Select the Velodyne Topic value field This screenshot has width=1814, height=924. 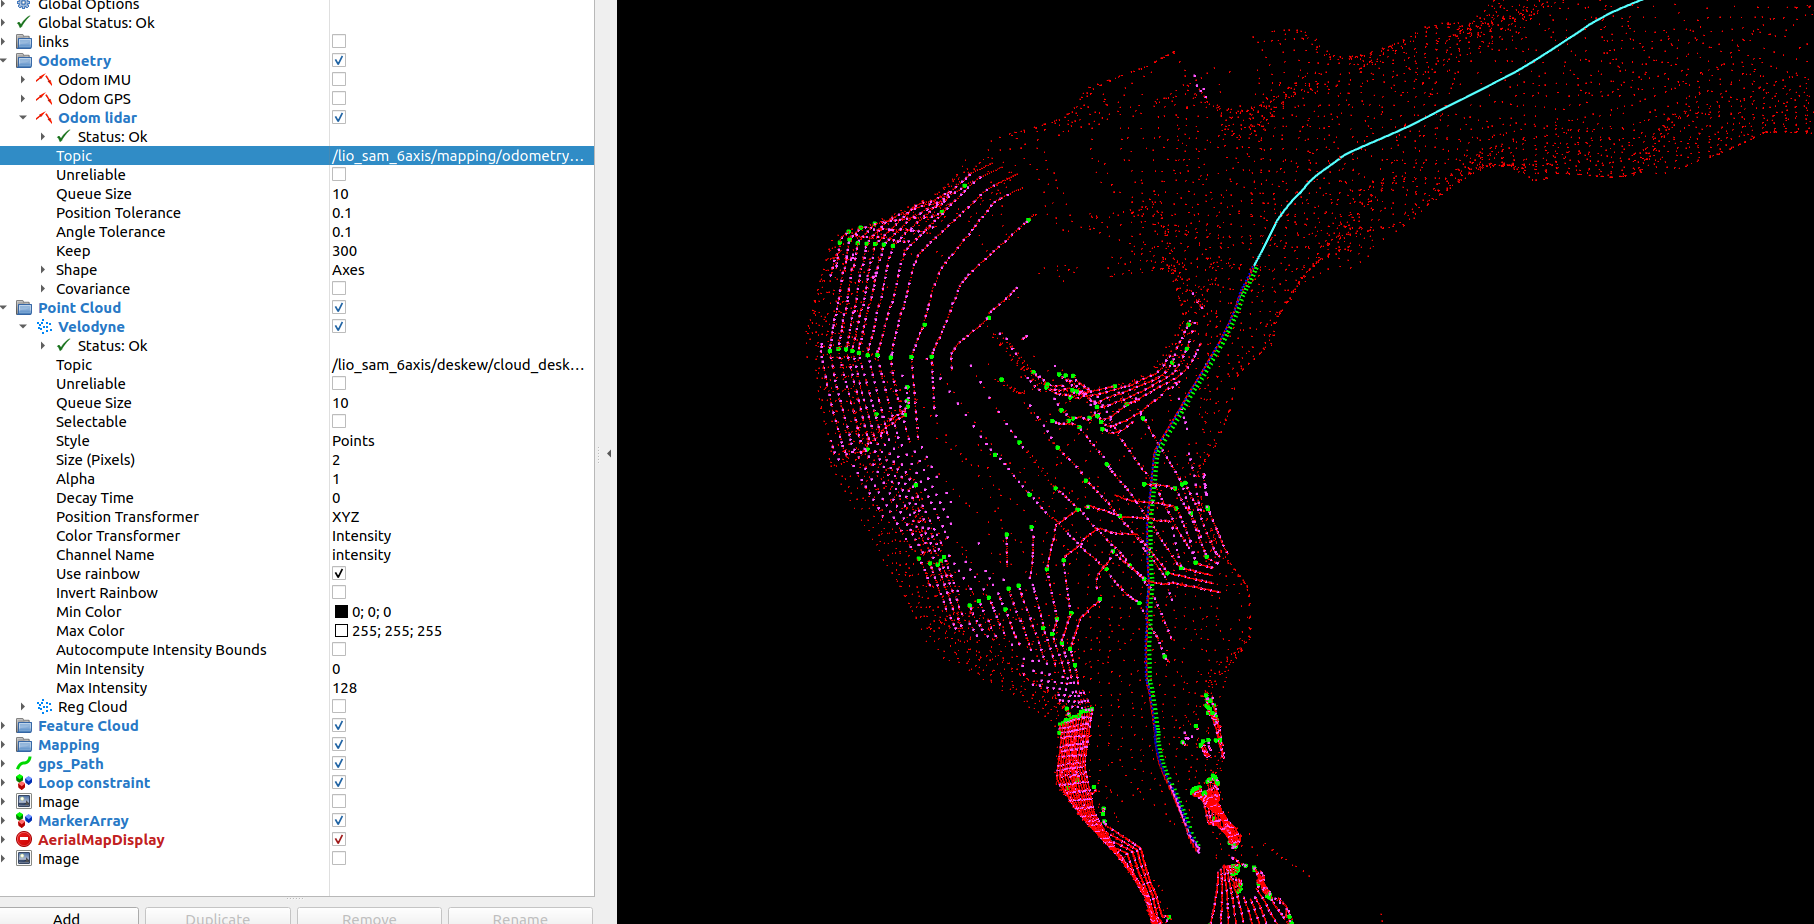pos(462,364)
